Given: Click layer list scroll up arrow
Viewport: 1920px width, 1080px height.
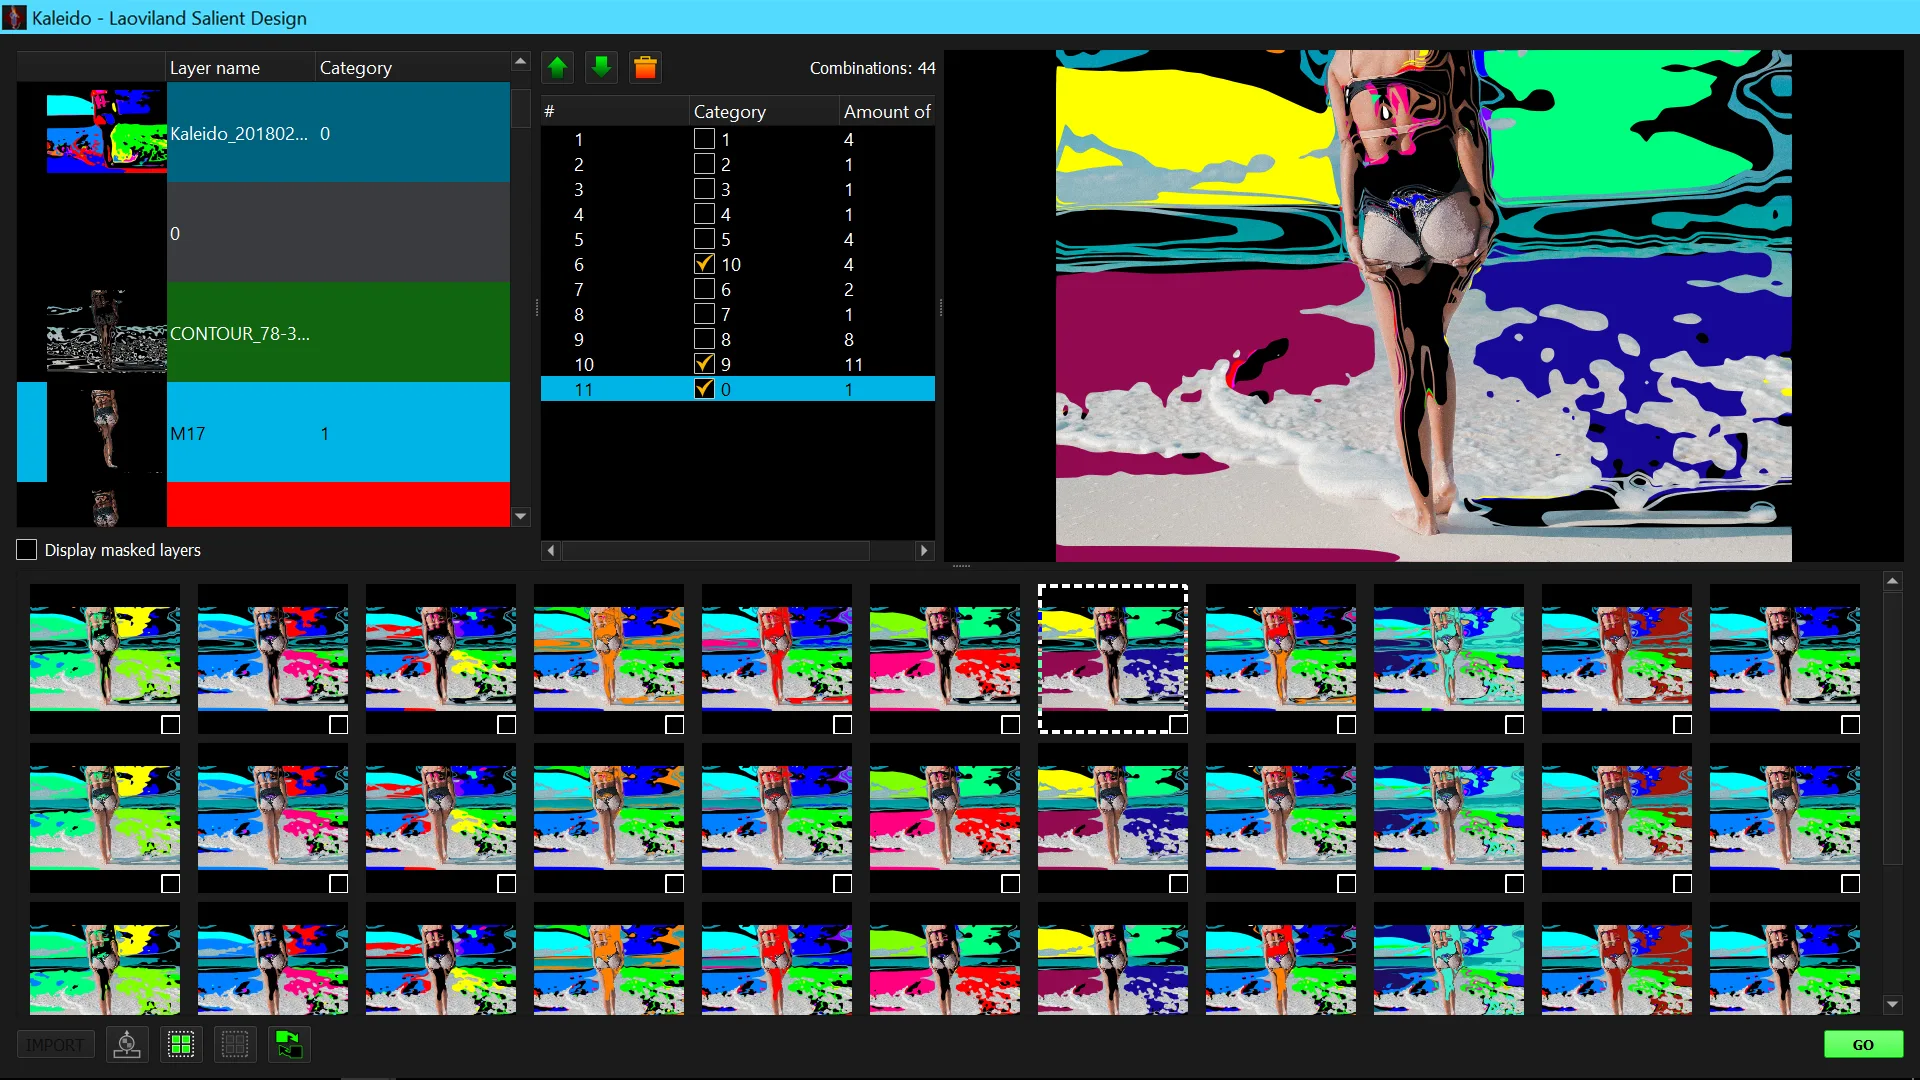Looking at the screenshot, I should (x=520, y=62).
